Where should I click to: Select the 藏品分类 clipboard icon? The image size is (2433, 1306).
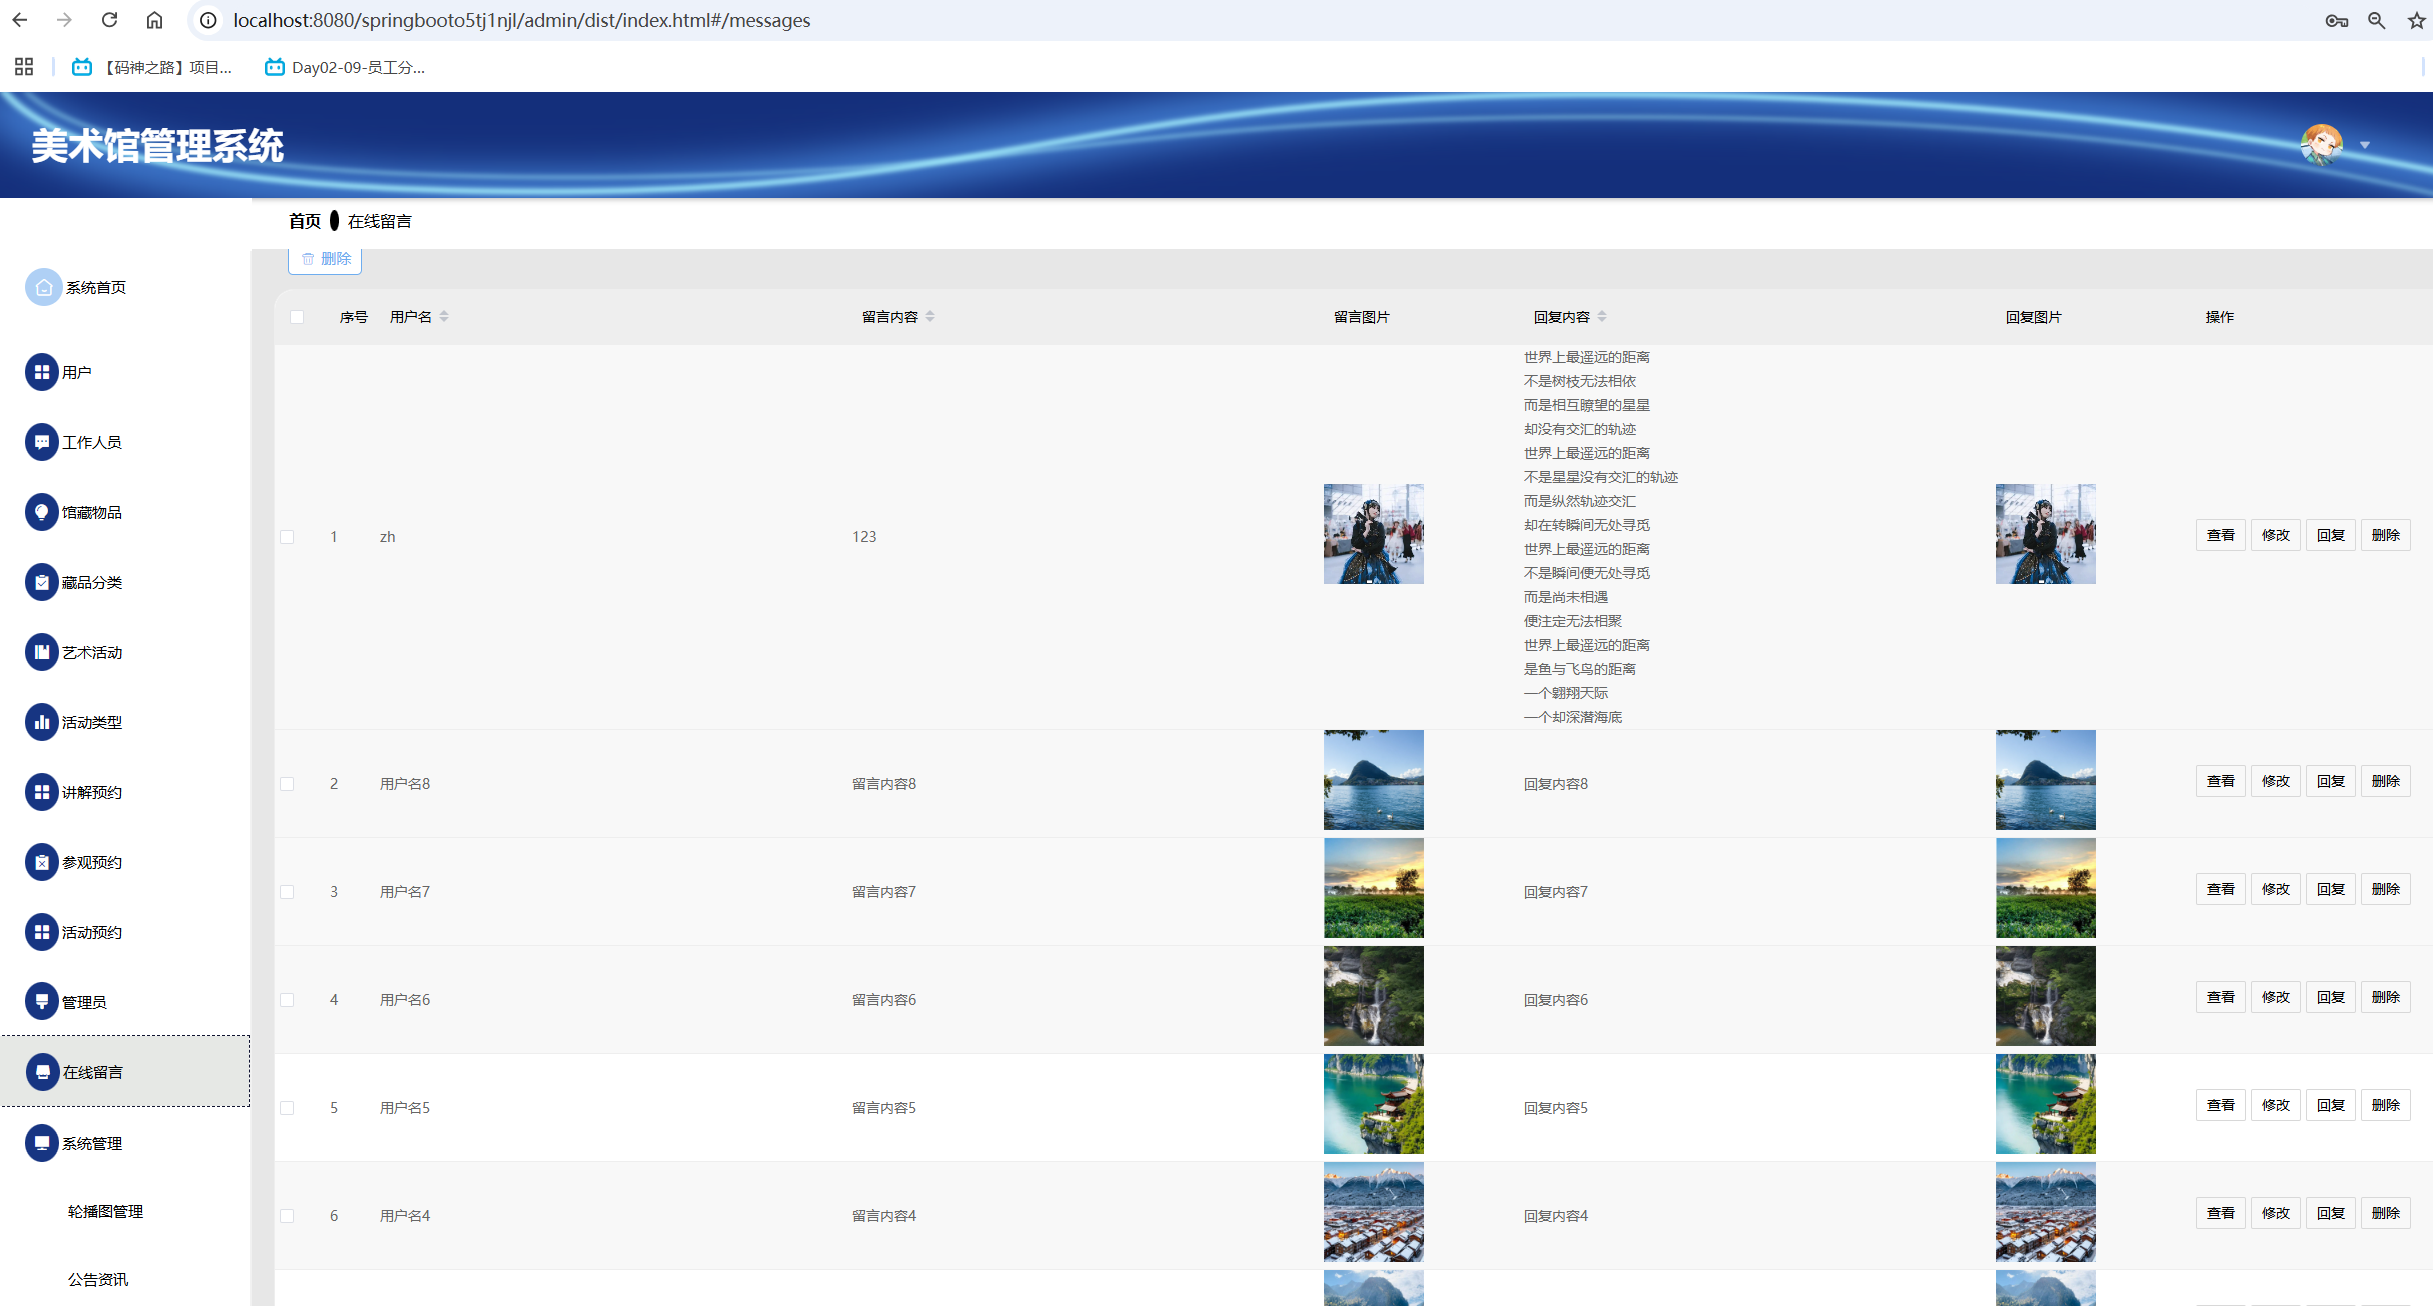[x=41, y=582]
